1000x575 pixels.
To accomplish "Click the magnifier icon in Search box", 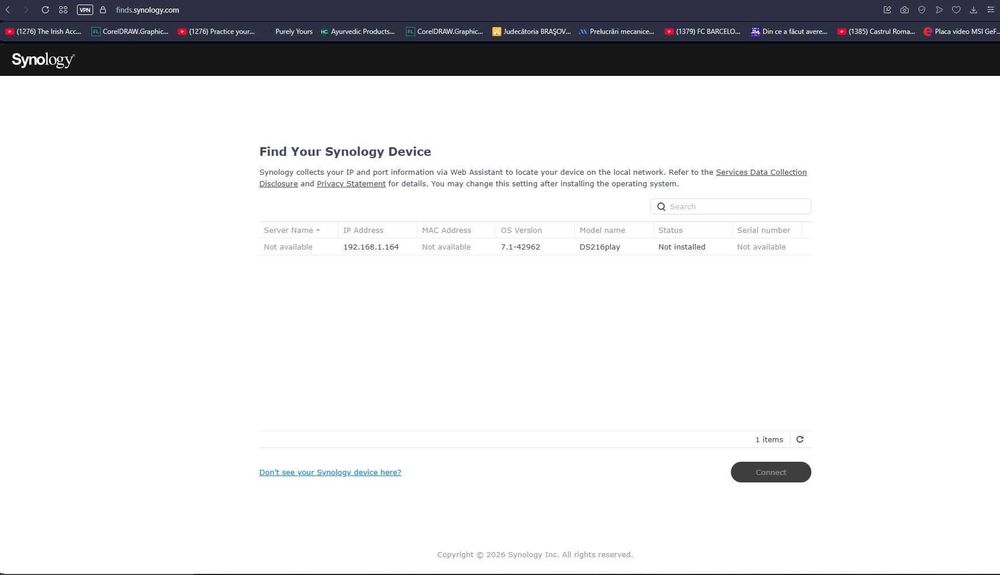I will point(661,207).
